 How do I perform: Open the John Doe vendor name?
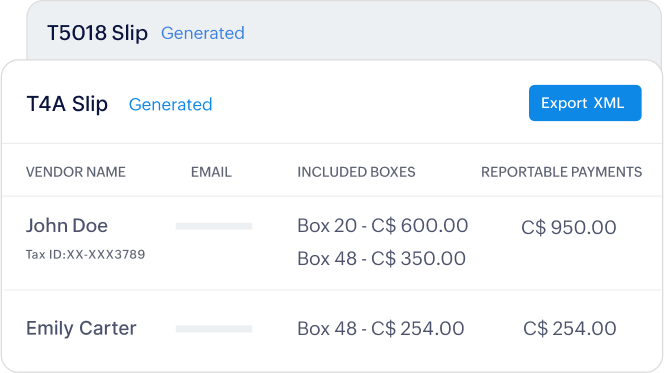point(66,226)
